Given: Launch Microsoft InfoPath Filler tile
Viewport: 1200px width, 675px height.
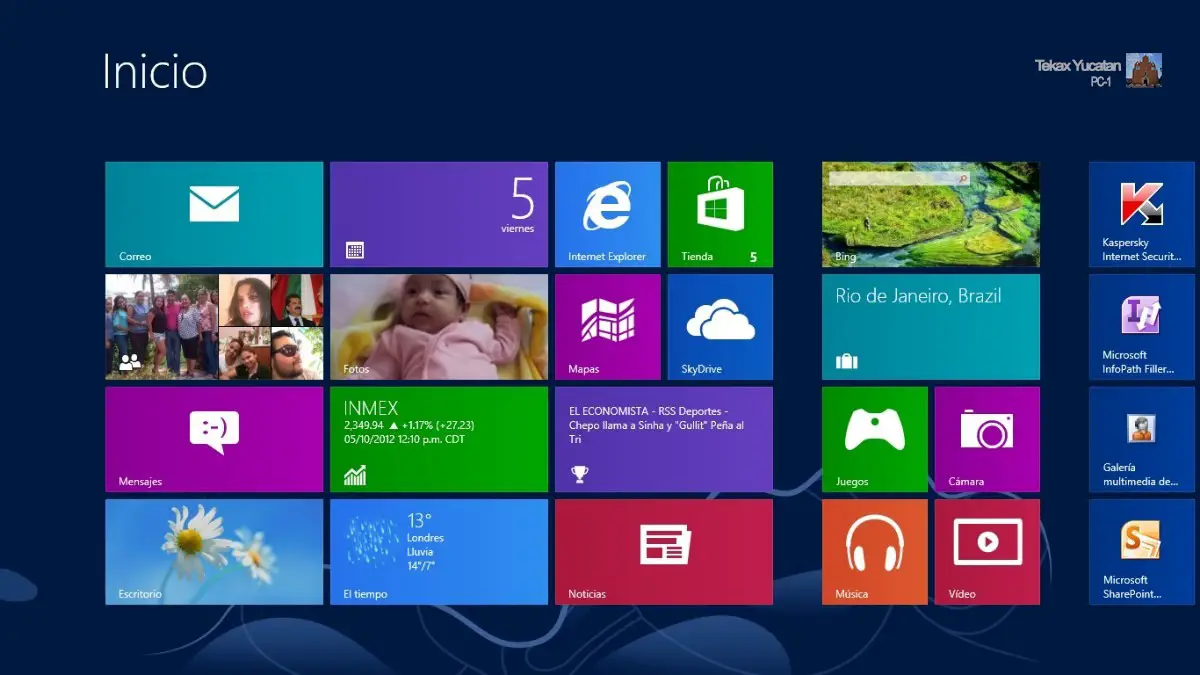Looking at the screenshot, I should (x=1141, y=327).
